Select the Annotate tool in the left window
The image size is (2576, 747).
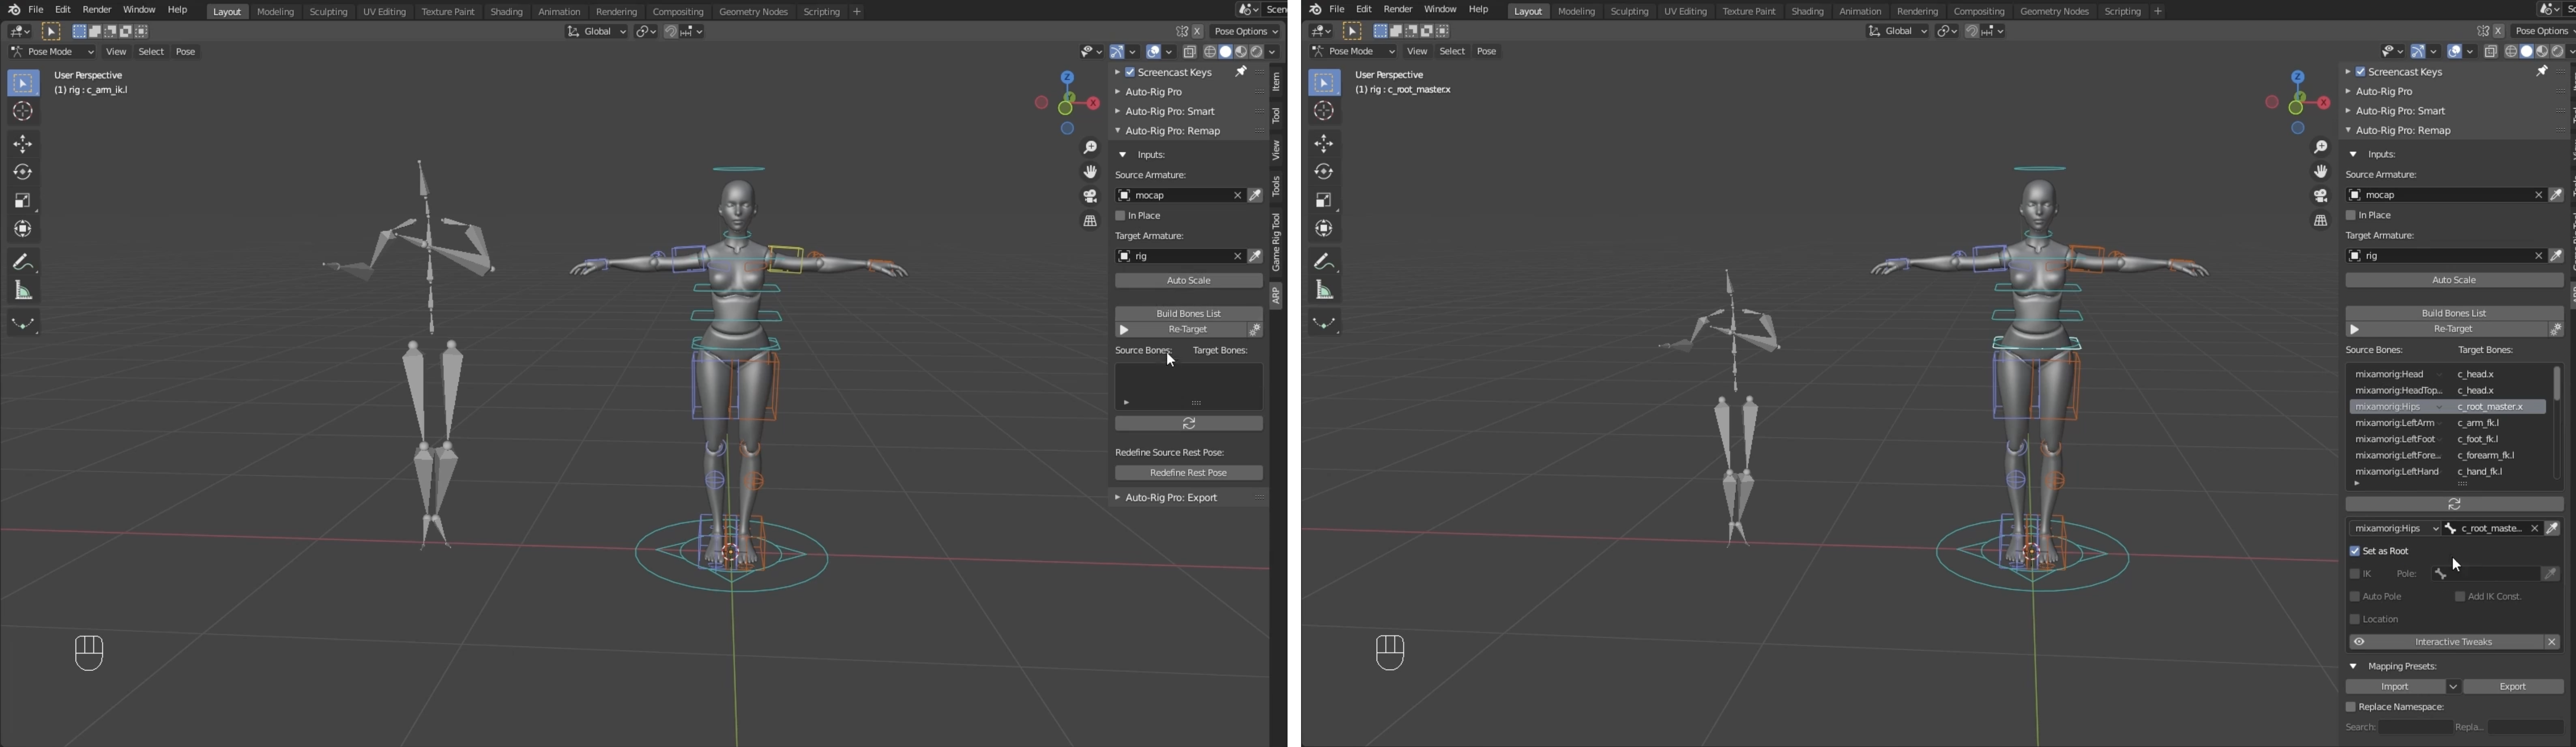click(23, 262)
